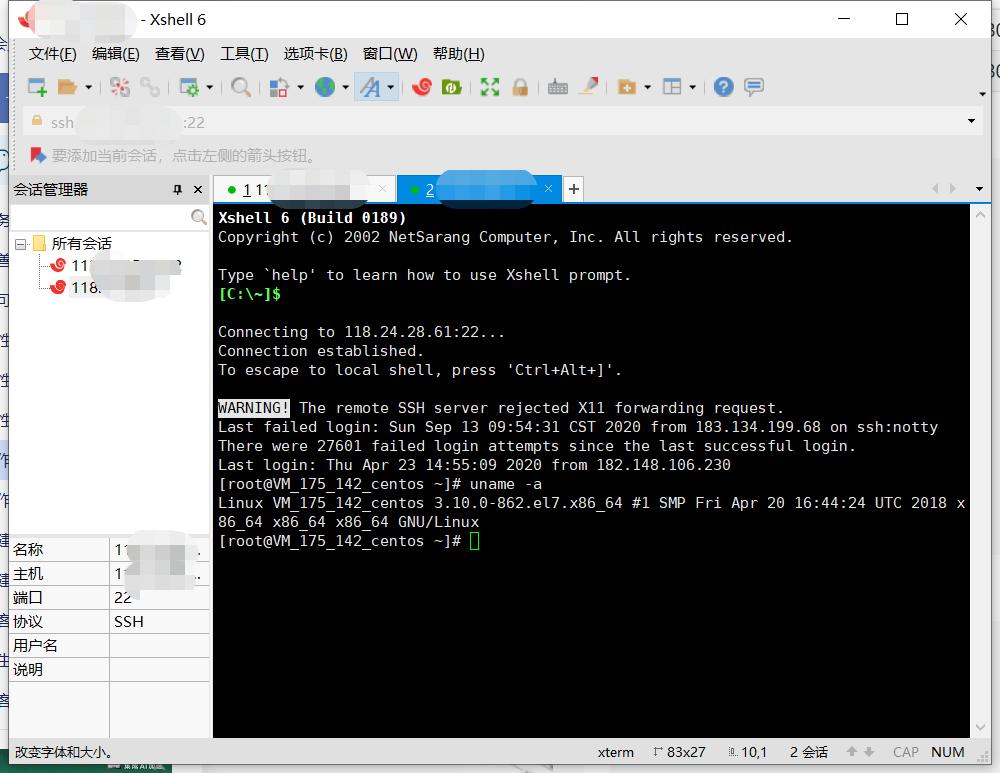
Task: Close the Session Manager panel
Action: click(x=198, y=189)
